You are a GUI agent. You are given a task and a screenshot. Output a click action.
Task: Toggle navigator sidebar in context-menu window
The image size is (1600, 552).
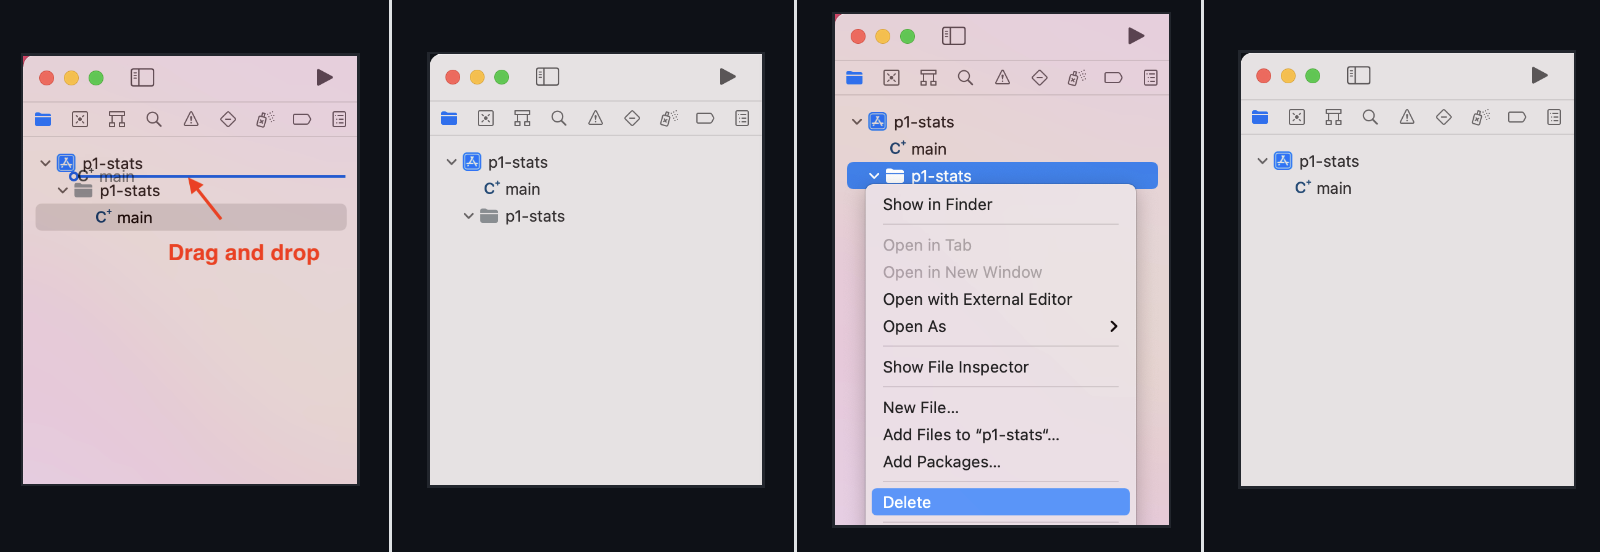click(954, 36)
